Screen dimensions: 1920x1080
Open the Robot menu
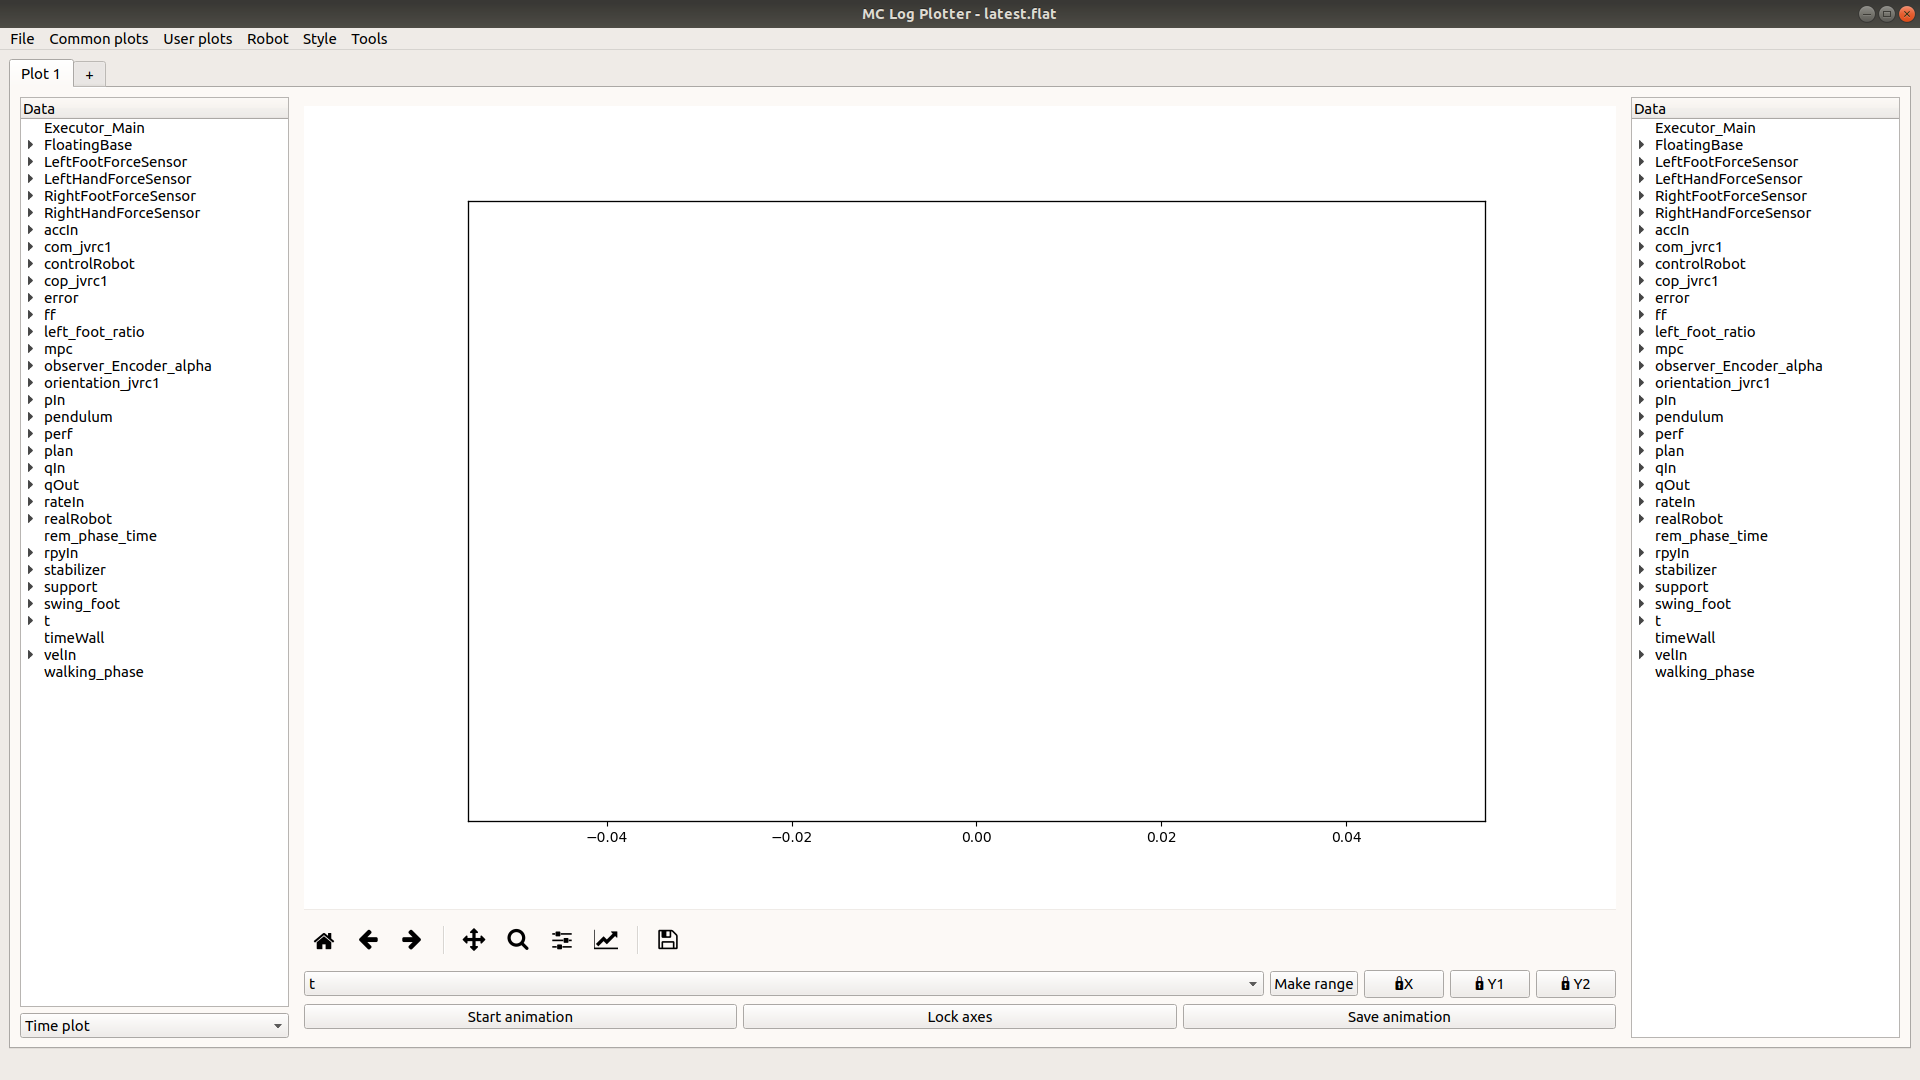[x=266, y=37]
